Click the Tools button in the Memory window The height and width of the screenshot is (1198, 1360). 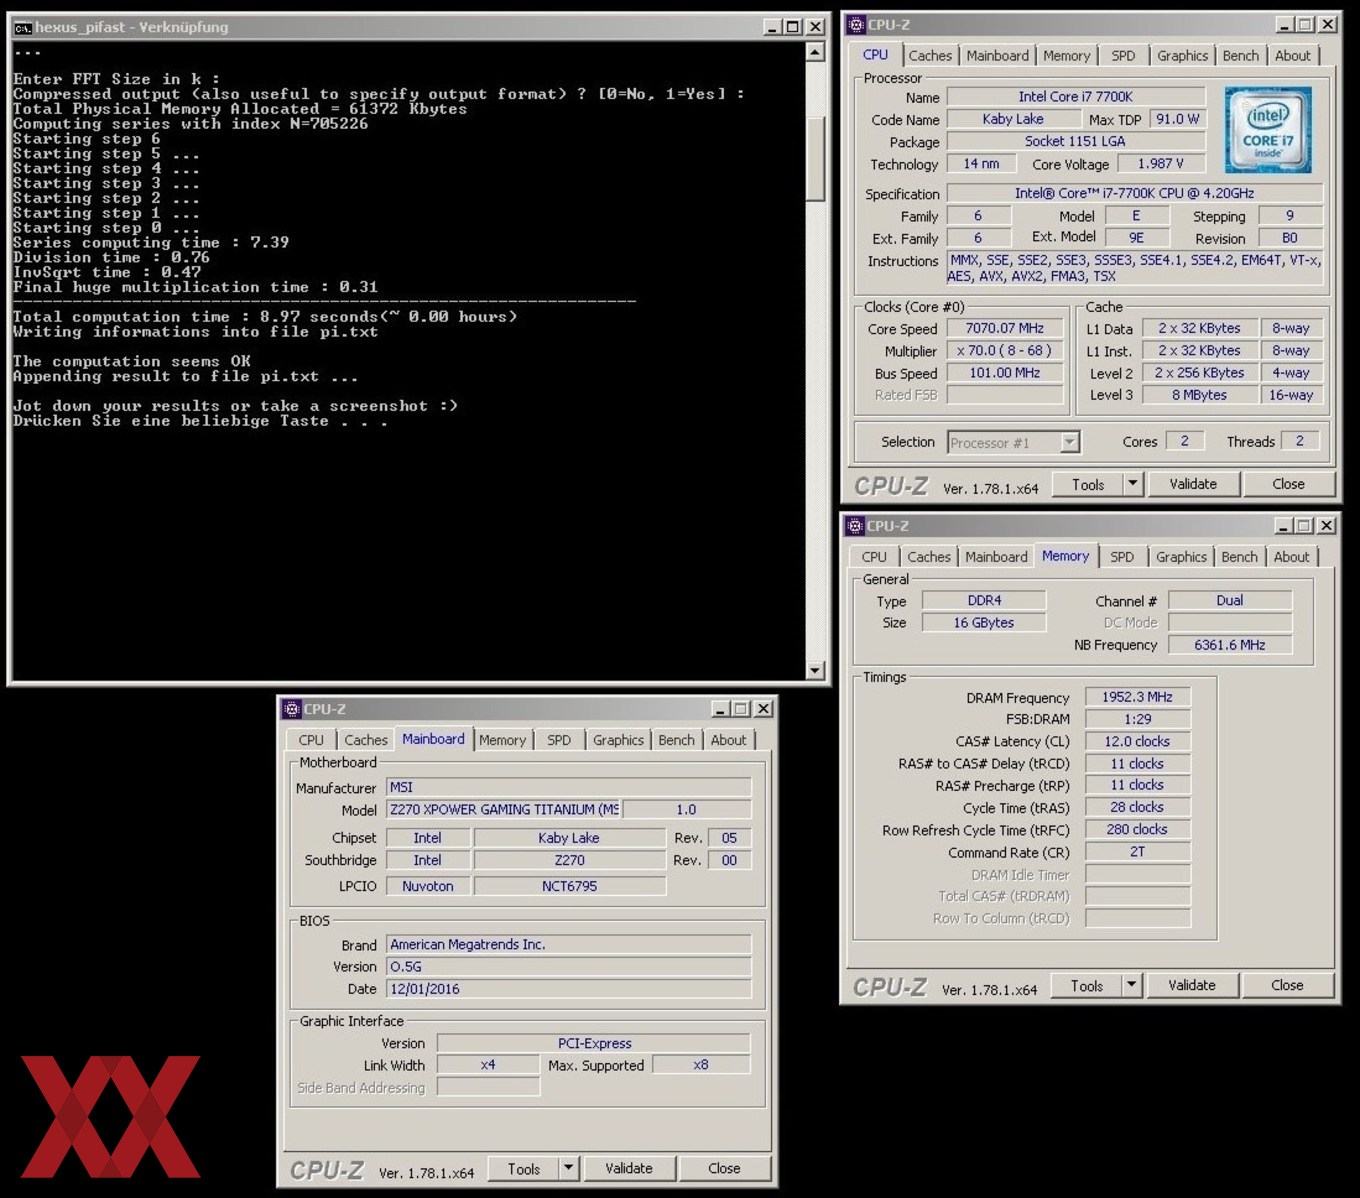tap(1087, 985)
